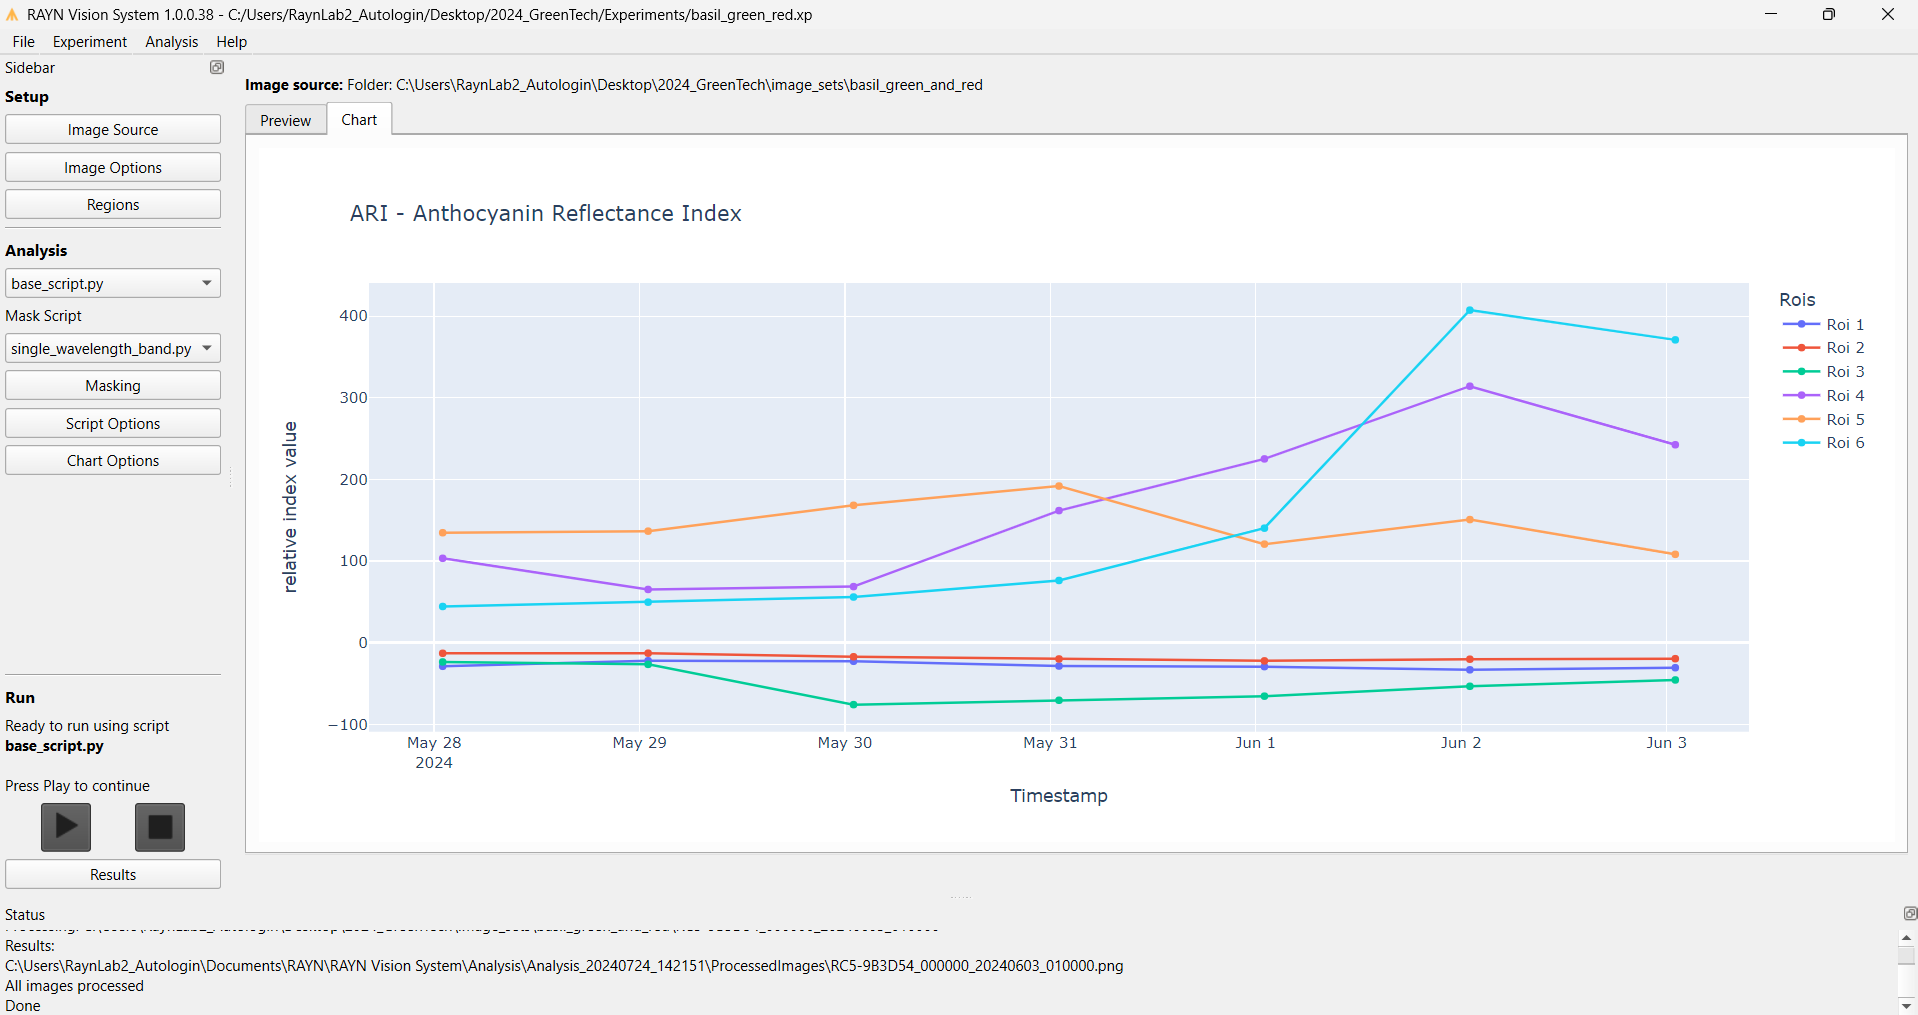Open the Experiment menu

(x=90, y=42)
